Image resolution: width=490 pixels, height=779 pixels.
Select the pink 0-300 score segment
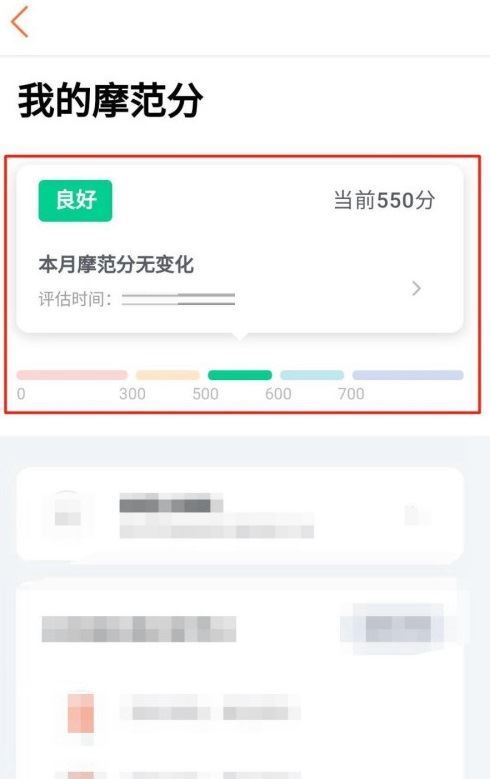click(x=72, y=375)
